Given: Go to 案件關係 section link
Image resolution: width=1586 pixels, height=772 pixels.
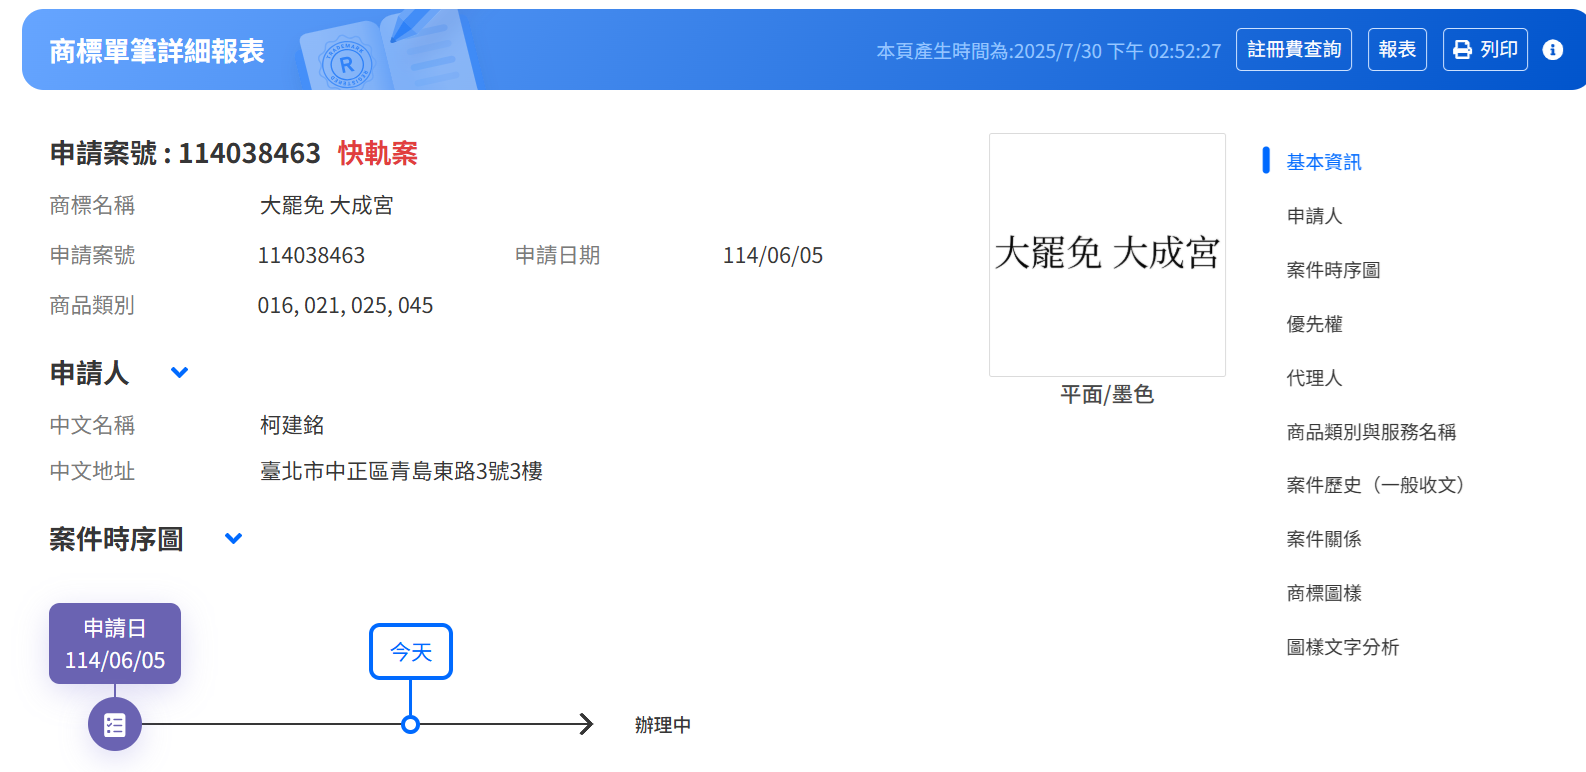Looking at the screenshot, I should 1324,539.
